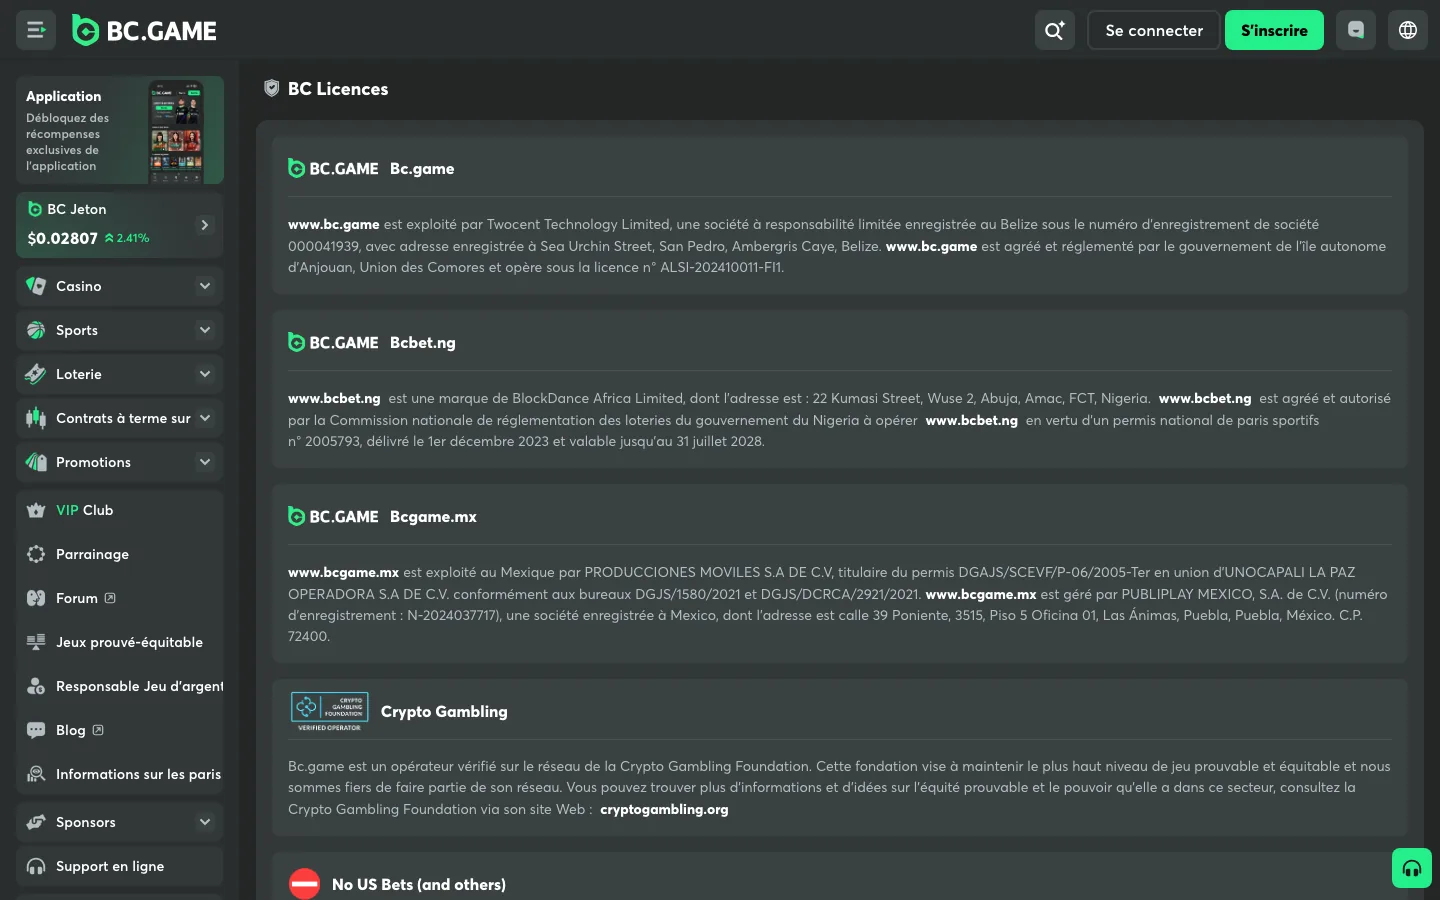Select the Promotions megaphone icon

(x=36, y=462)
